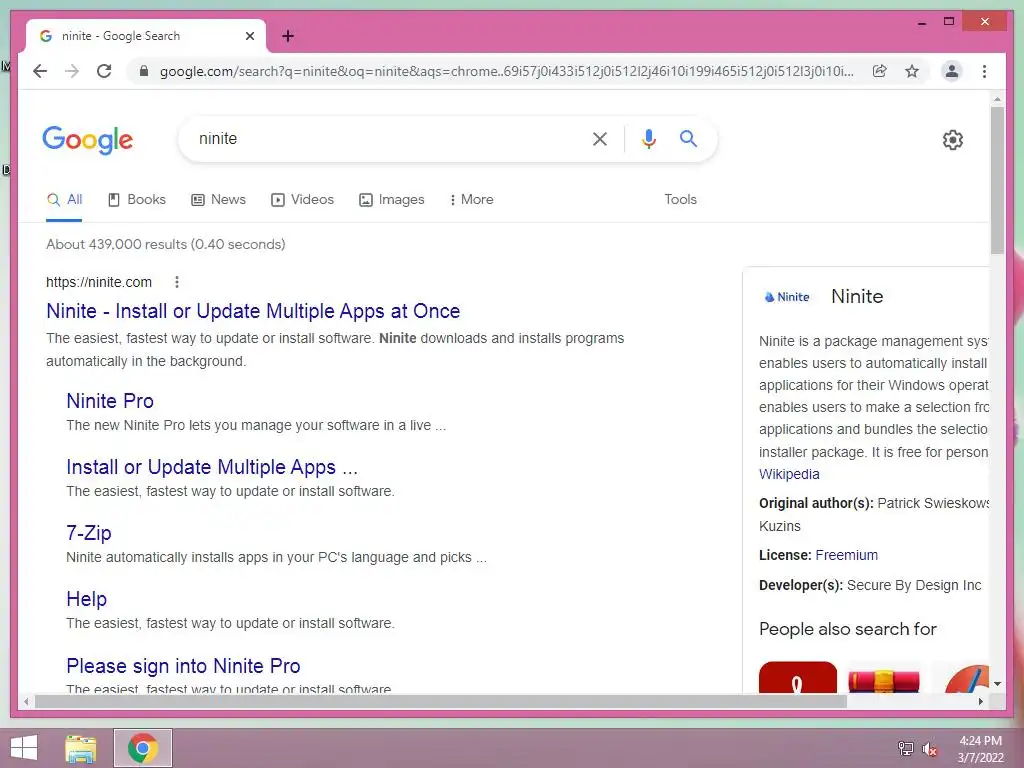Click the Chrome icon in the taskbar
This screenshot has width=1024, height=768.
143,748
